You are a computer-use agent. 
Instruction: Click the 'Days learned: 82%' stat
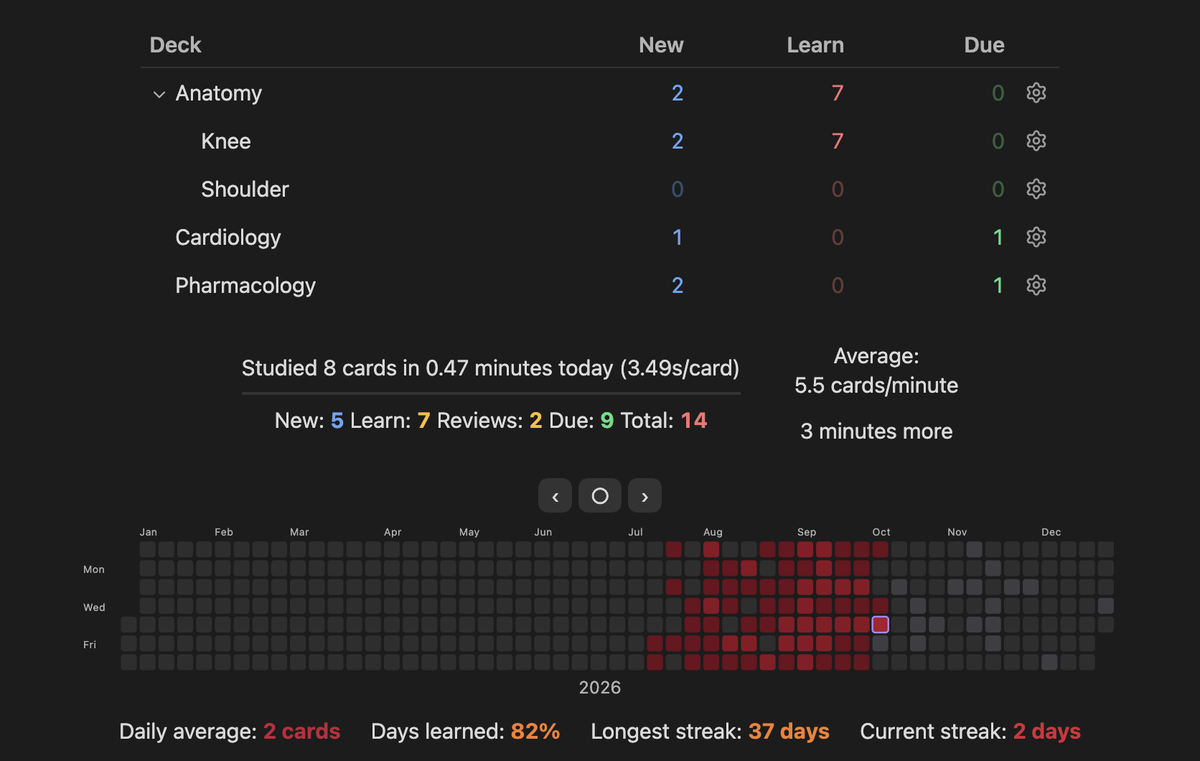pos(465,731)
